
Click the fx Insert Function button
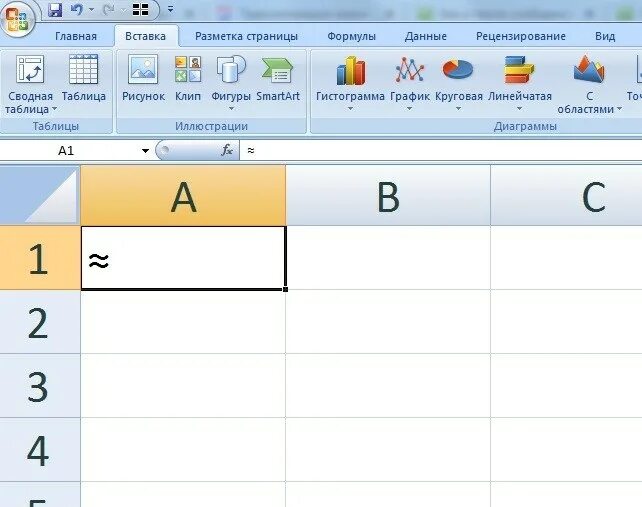point(227,150)
